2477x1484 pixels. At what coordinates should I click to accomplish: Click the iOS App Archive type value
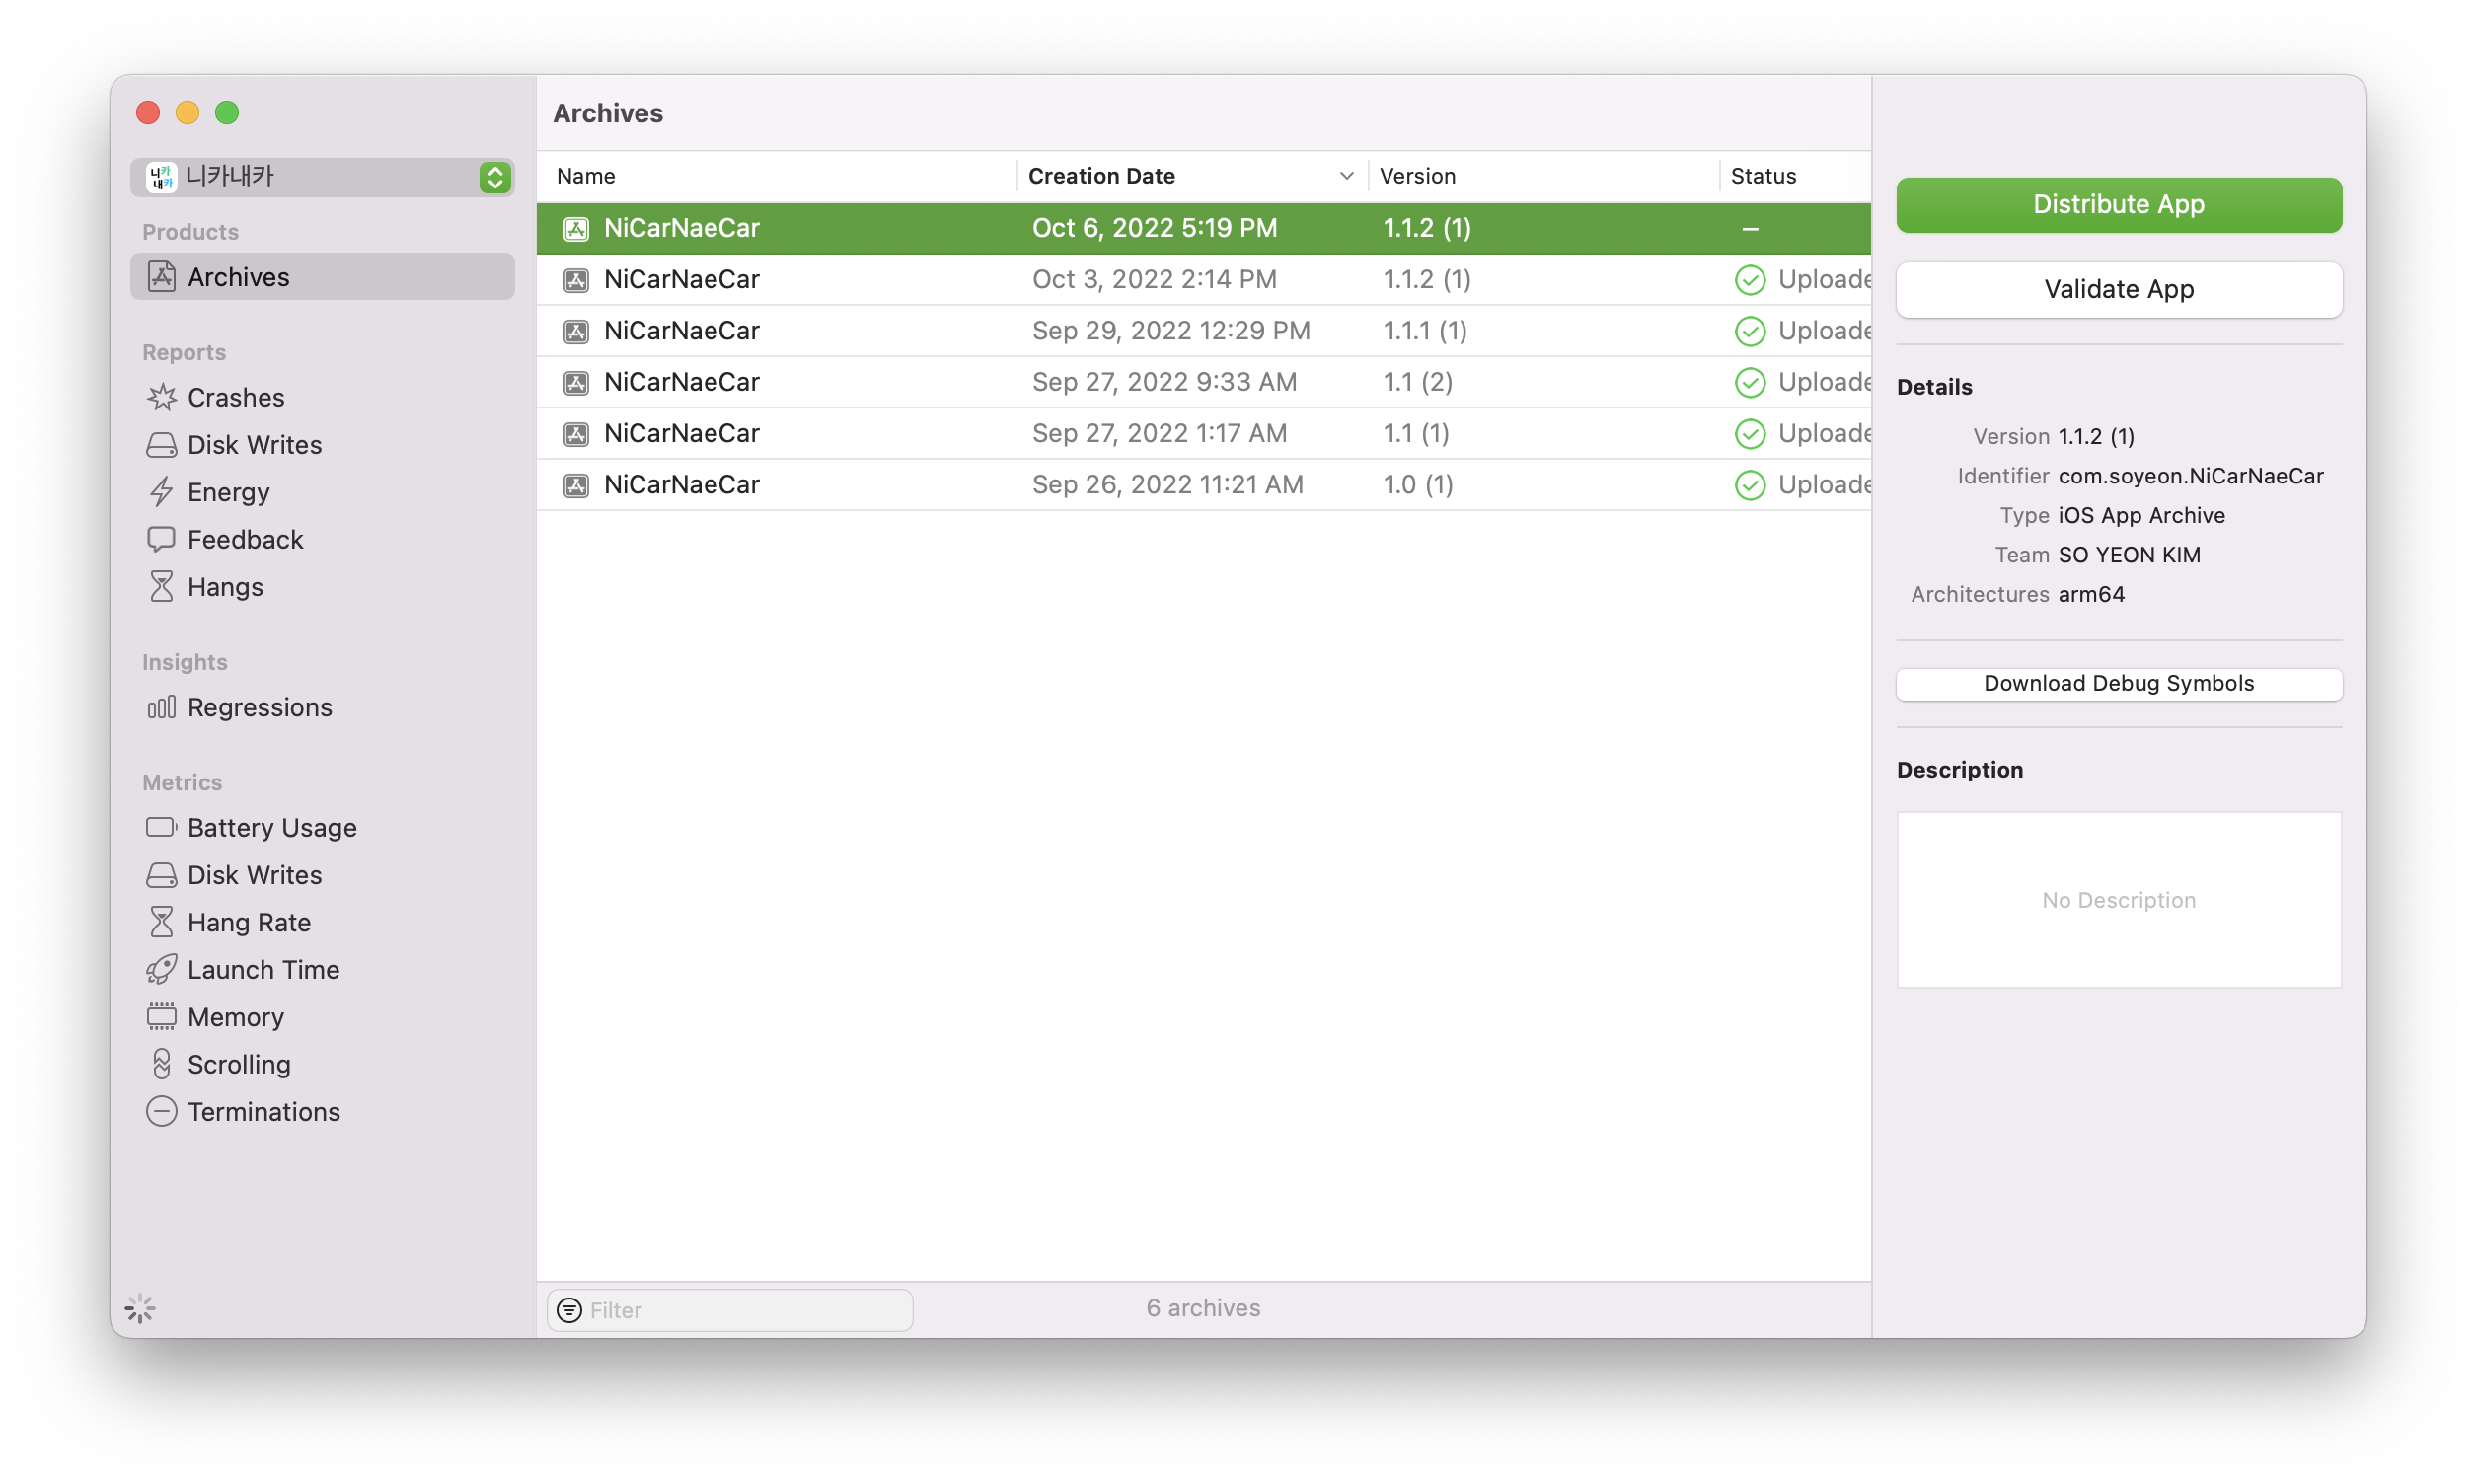click(2141, 516)
